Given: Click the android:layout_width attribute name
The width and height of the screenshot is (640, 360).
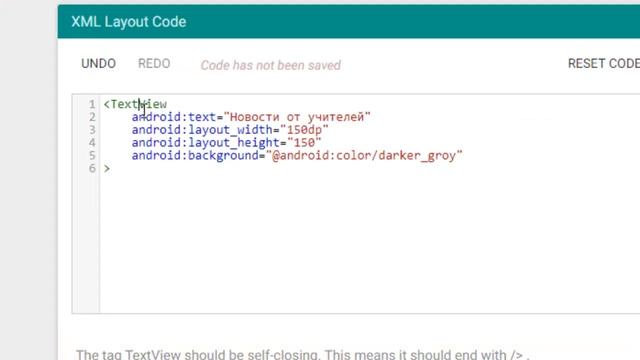Looking at the screenshot, I should pyautogui.click(x=202, y=130).
